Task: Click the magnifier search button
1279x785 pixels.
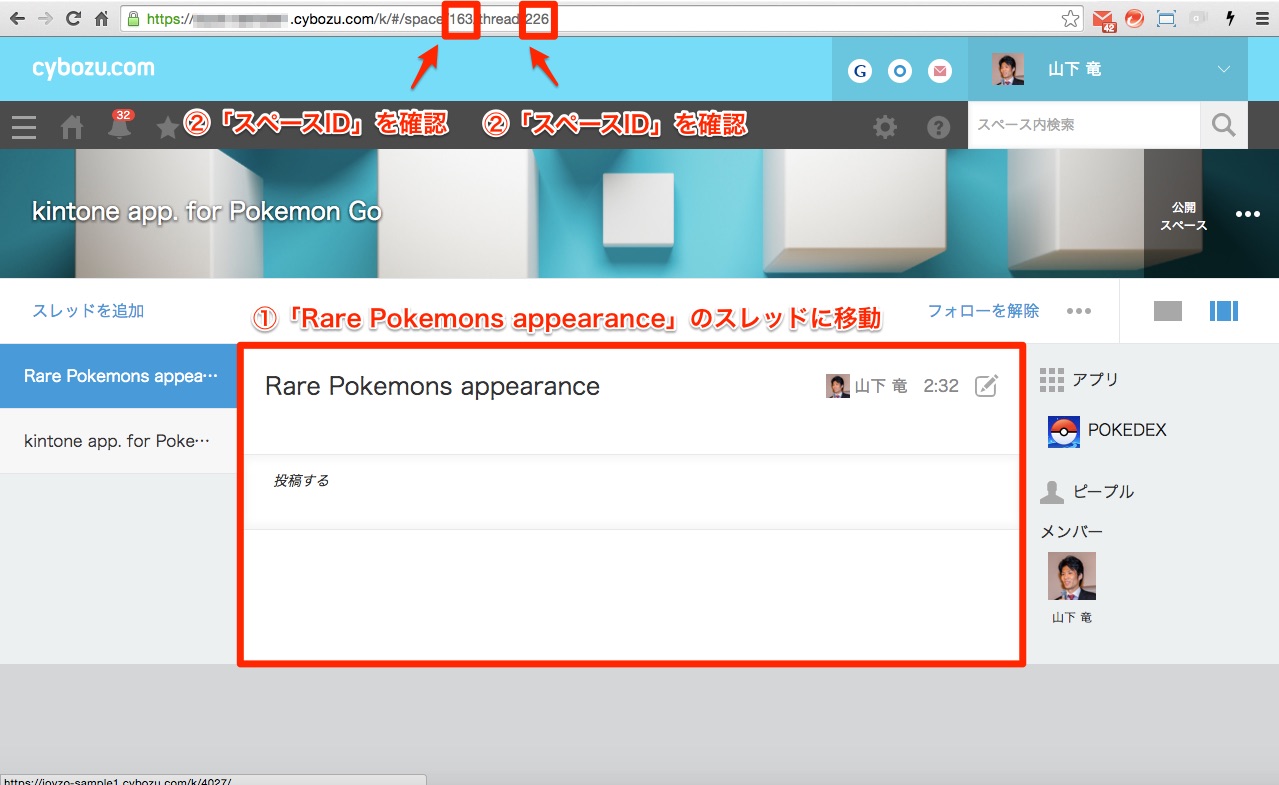Action: [1223, 125]
